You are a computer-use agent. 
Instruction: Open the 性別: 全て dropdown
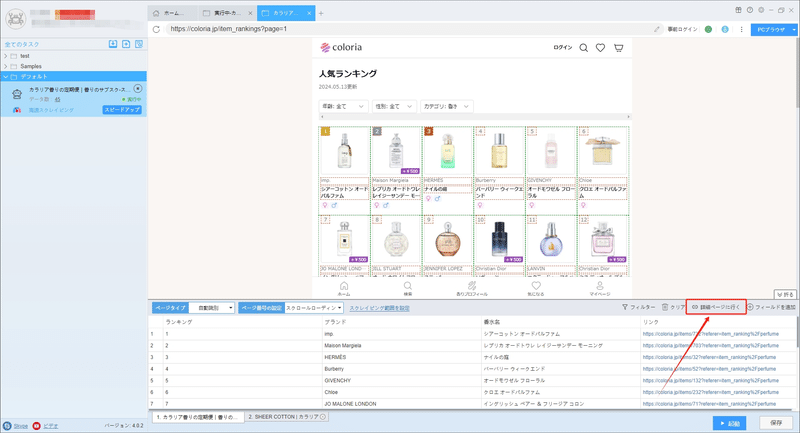coord(394,106)
